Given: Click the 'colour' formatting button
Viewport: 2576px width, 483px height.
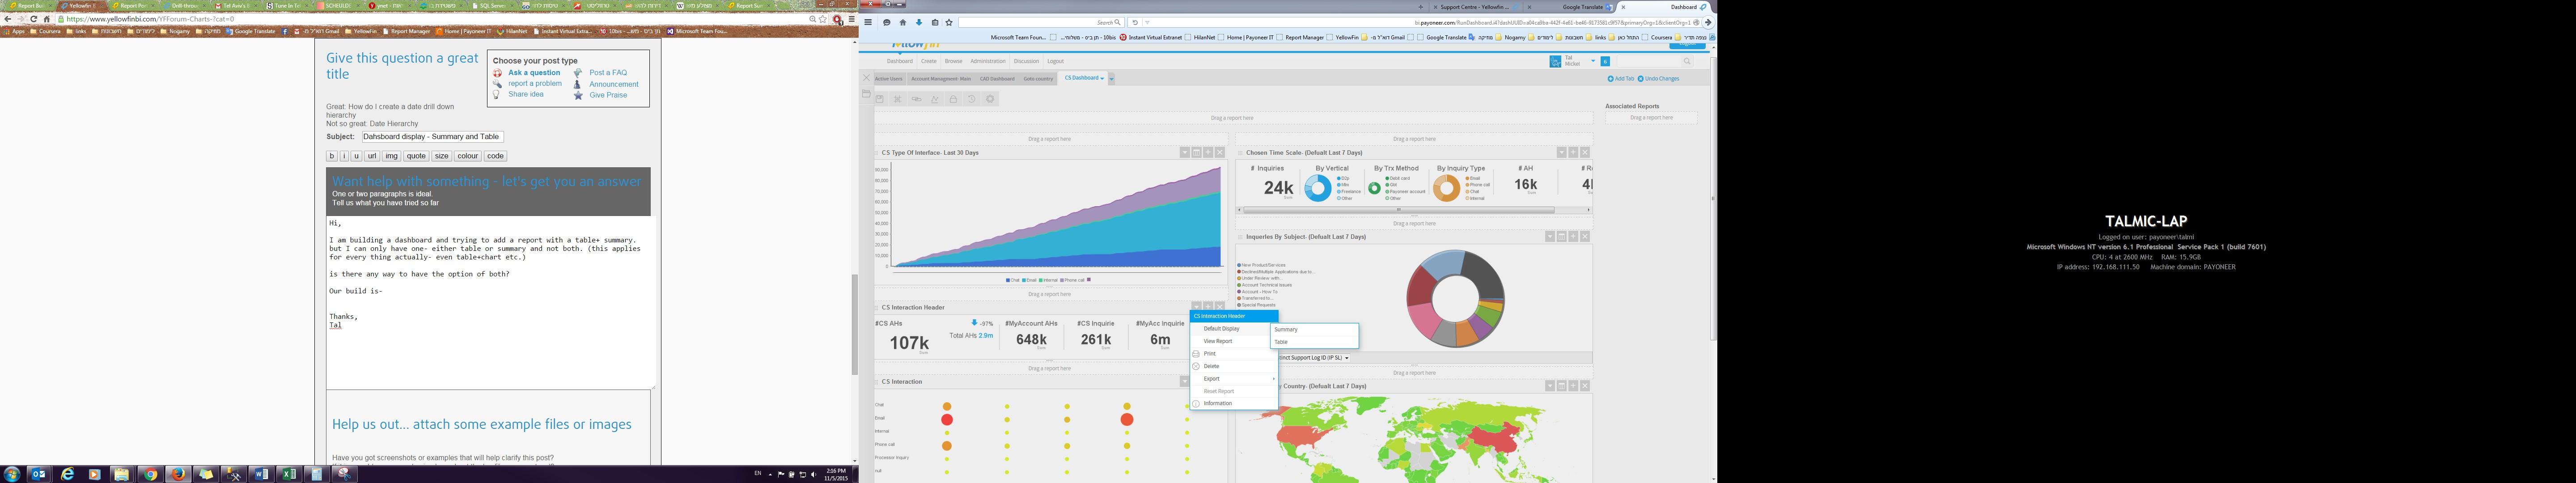Looking at the screenshot, I should tap(468, 156).
